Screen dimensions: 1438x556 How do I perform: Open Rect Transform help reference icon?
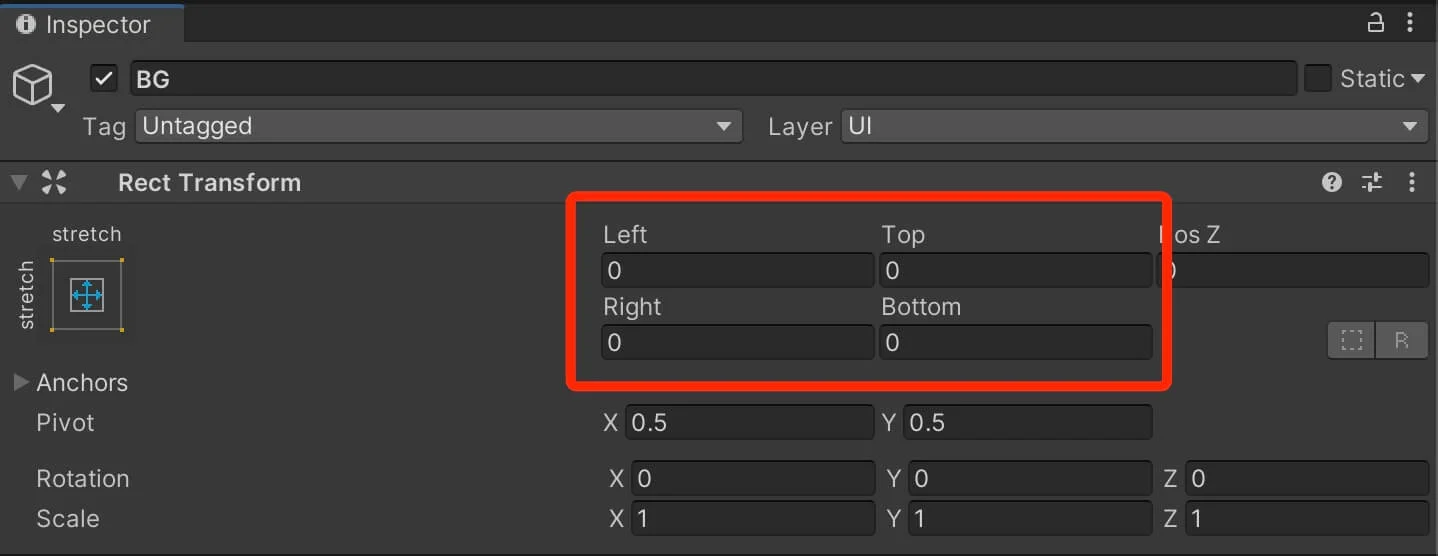tap(1332, 182)
